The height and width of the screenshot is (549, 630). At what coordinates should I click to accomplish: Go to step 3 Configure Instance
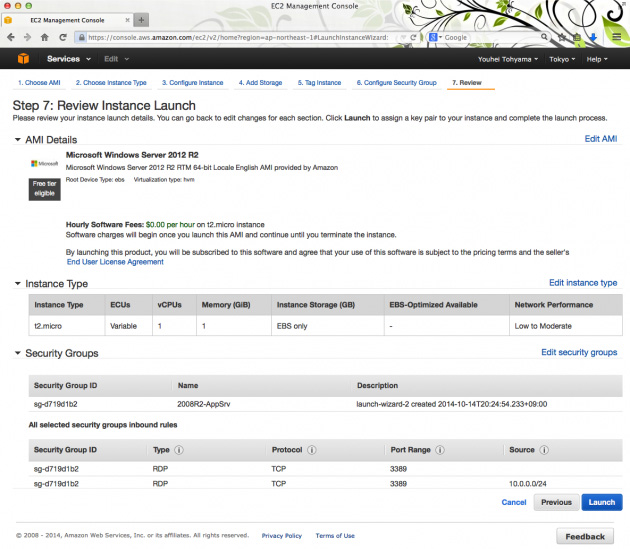(192, 83)
